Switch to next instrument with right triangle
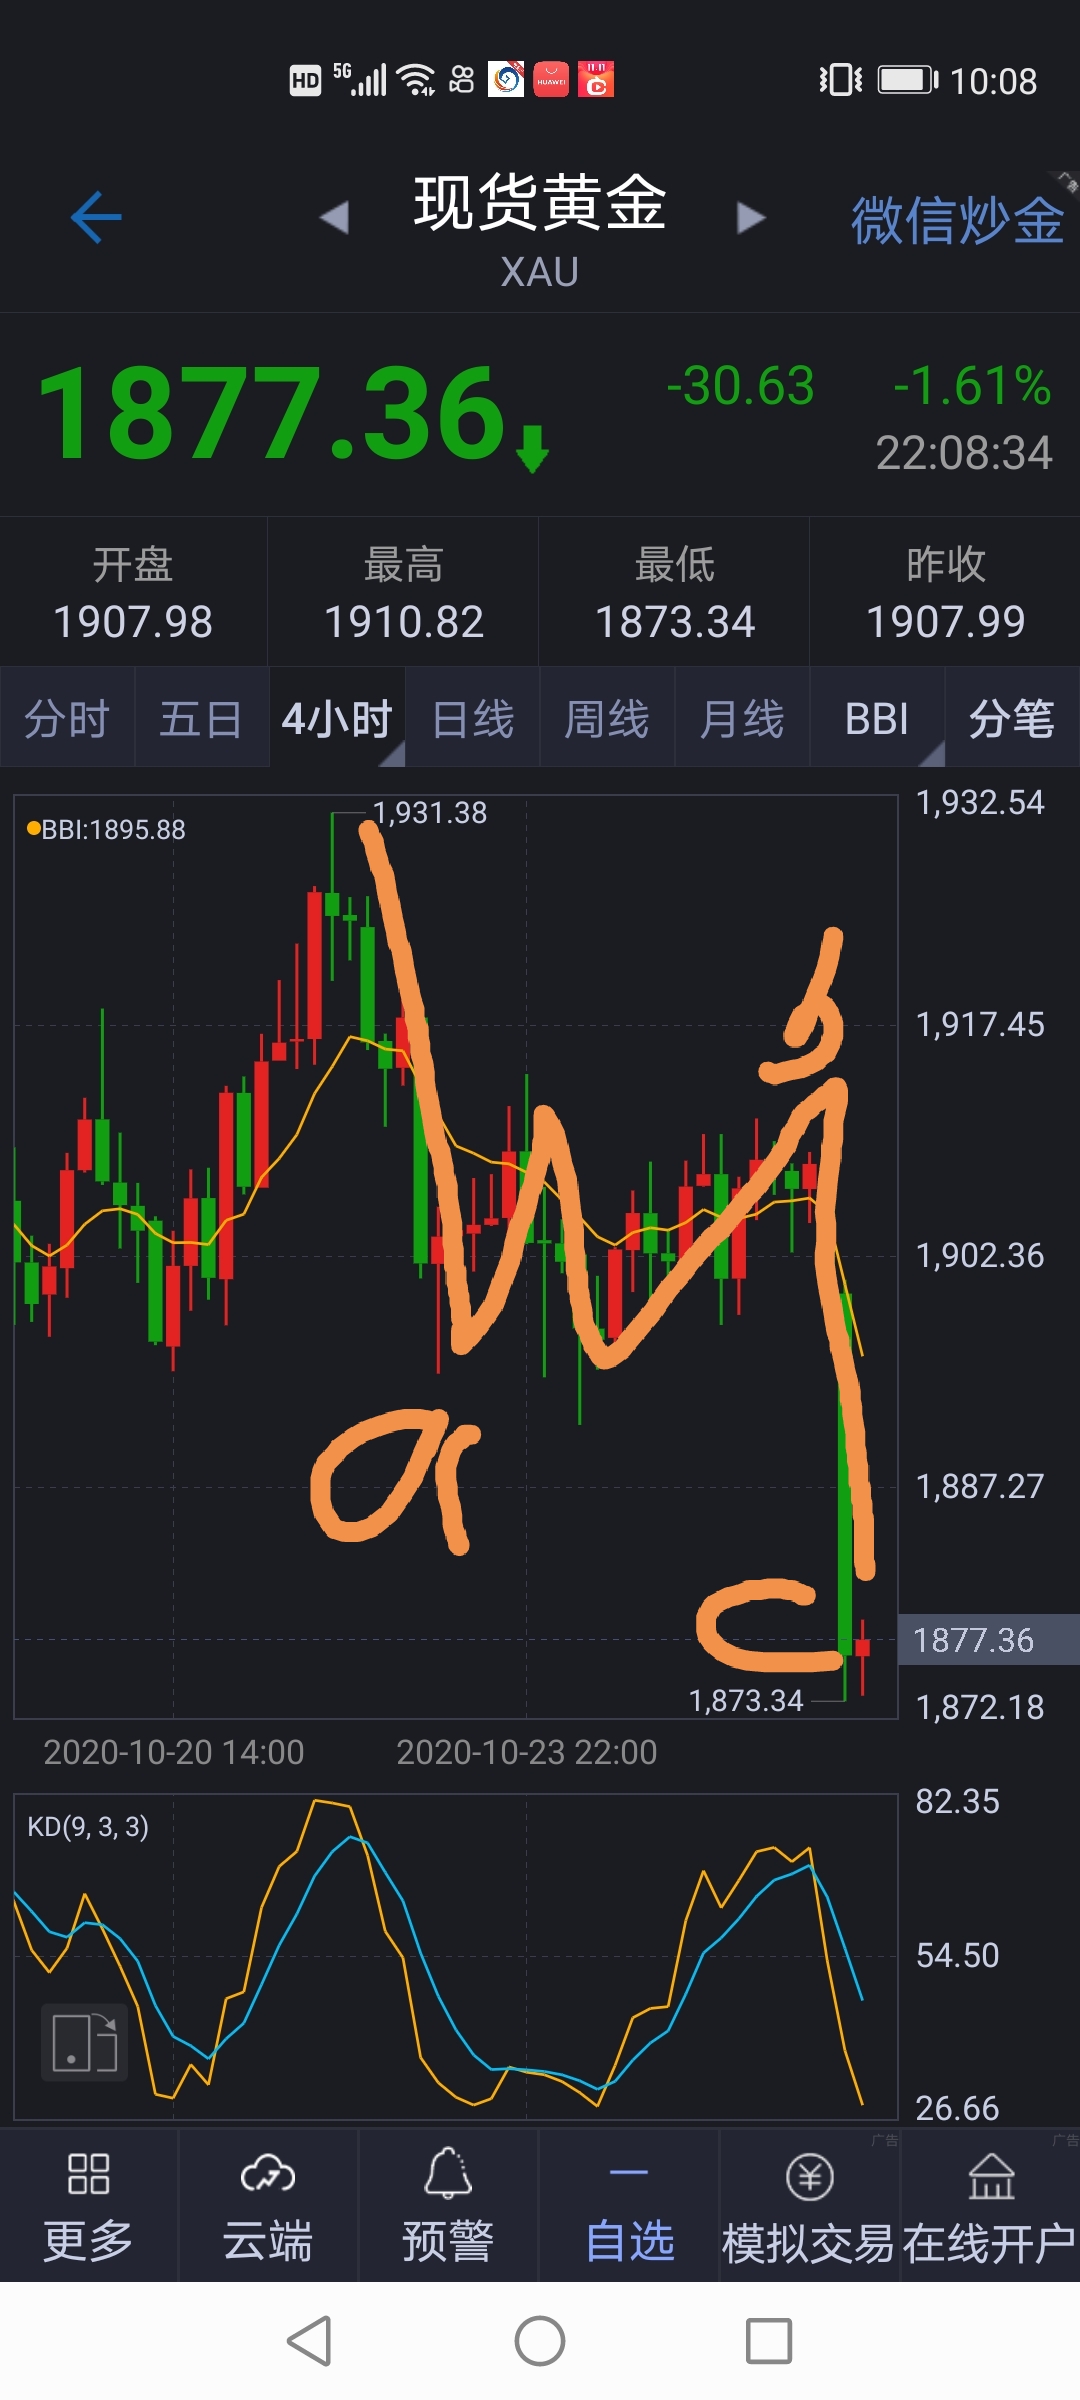Screen dimensions: 1080x2400 pyautogui.click(x=750, y=217)
